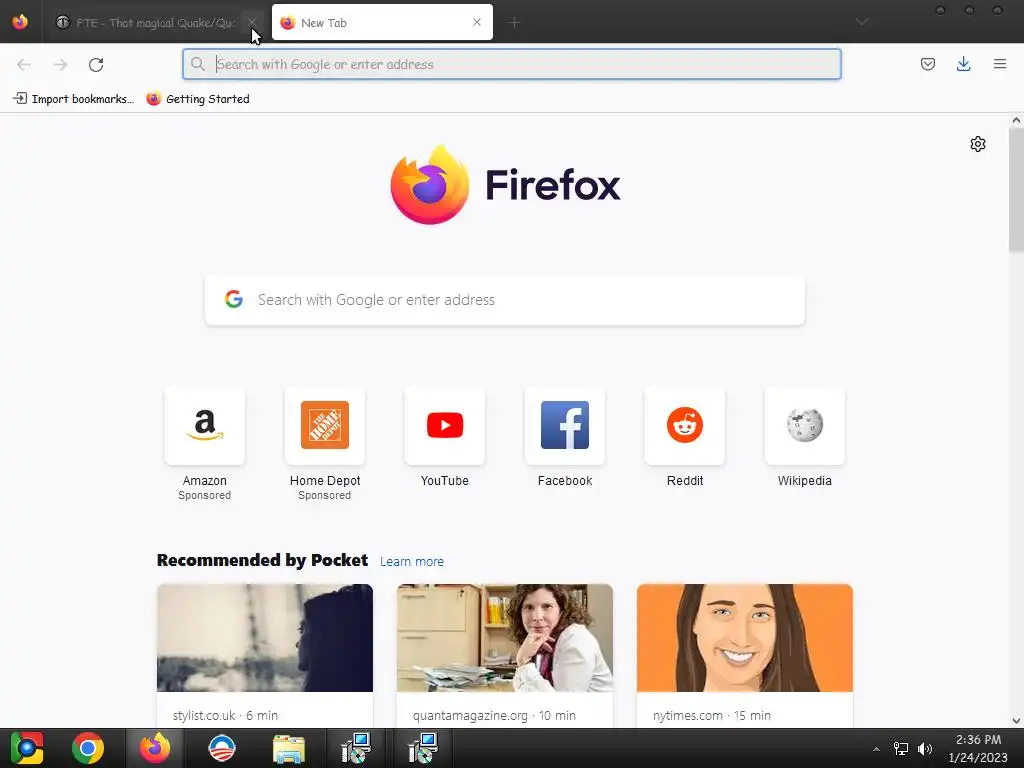The width and height of the screenshot is (1024, 768).
Task: Open Getting Started bookmark
Action: 198,99
